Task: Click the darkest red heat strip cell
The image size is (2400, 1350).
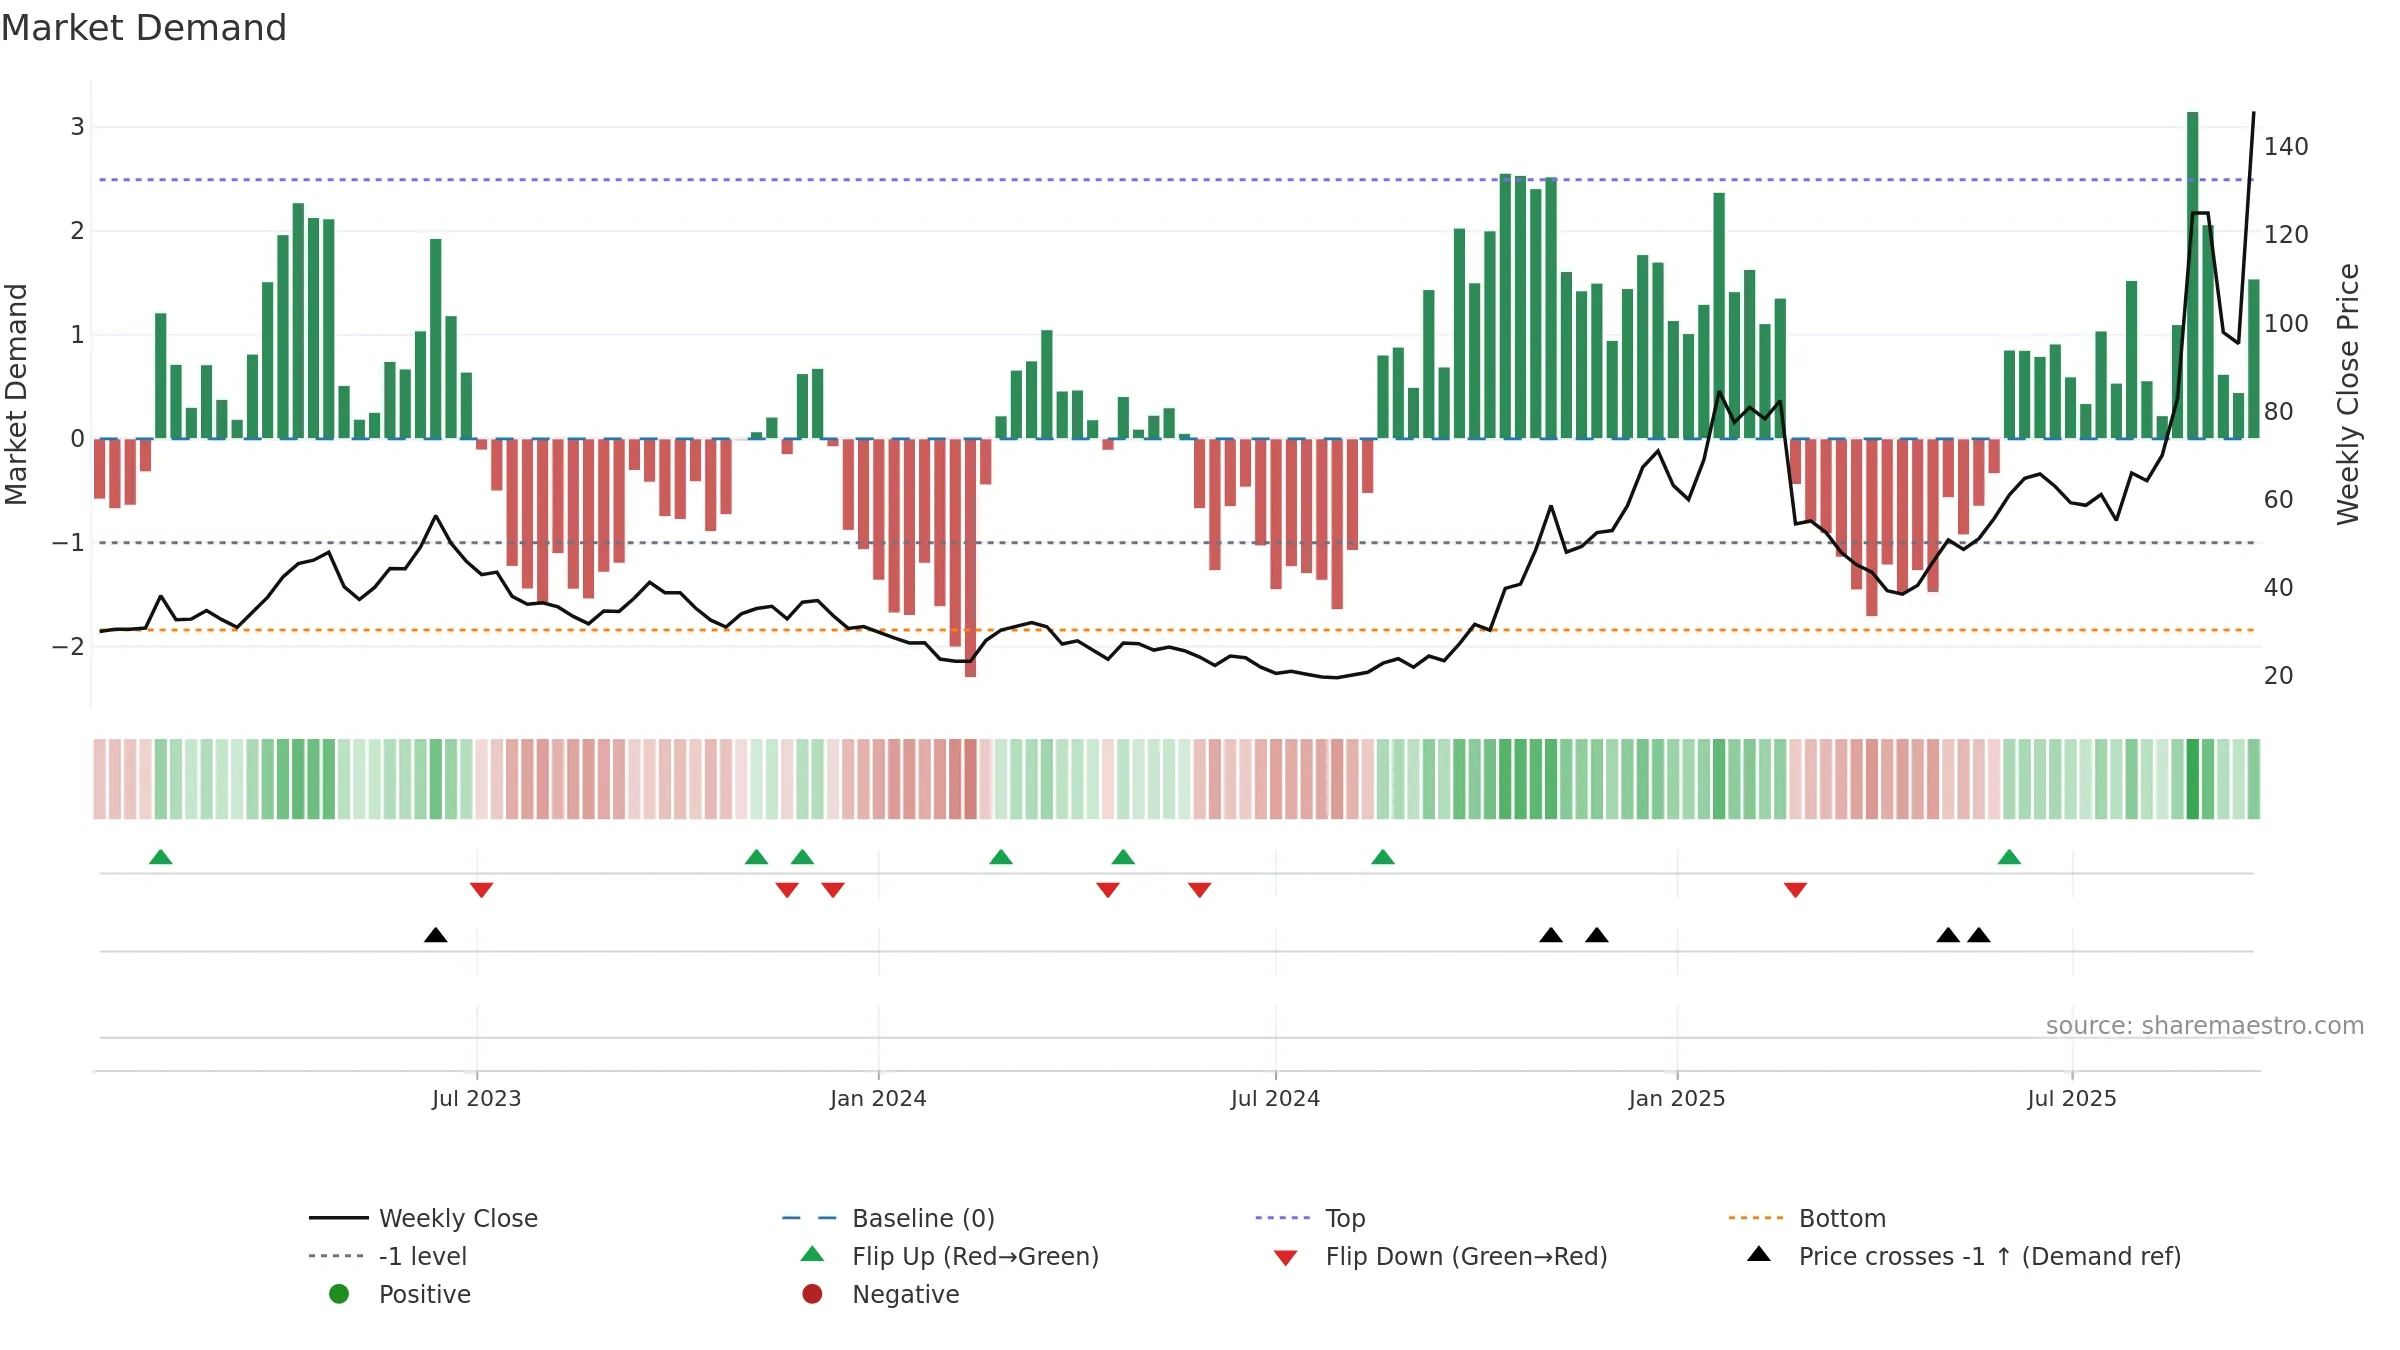Action: coord(970,779)
